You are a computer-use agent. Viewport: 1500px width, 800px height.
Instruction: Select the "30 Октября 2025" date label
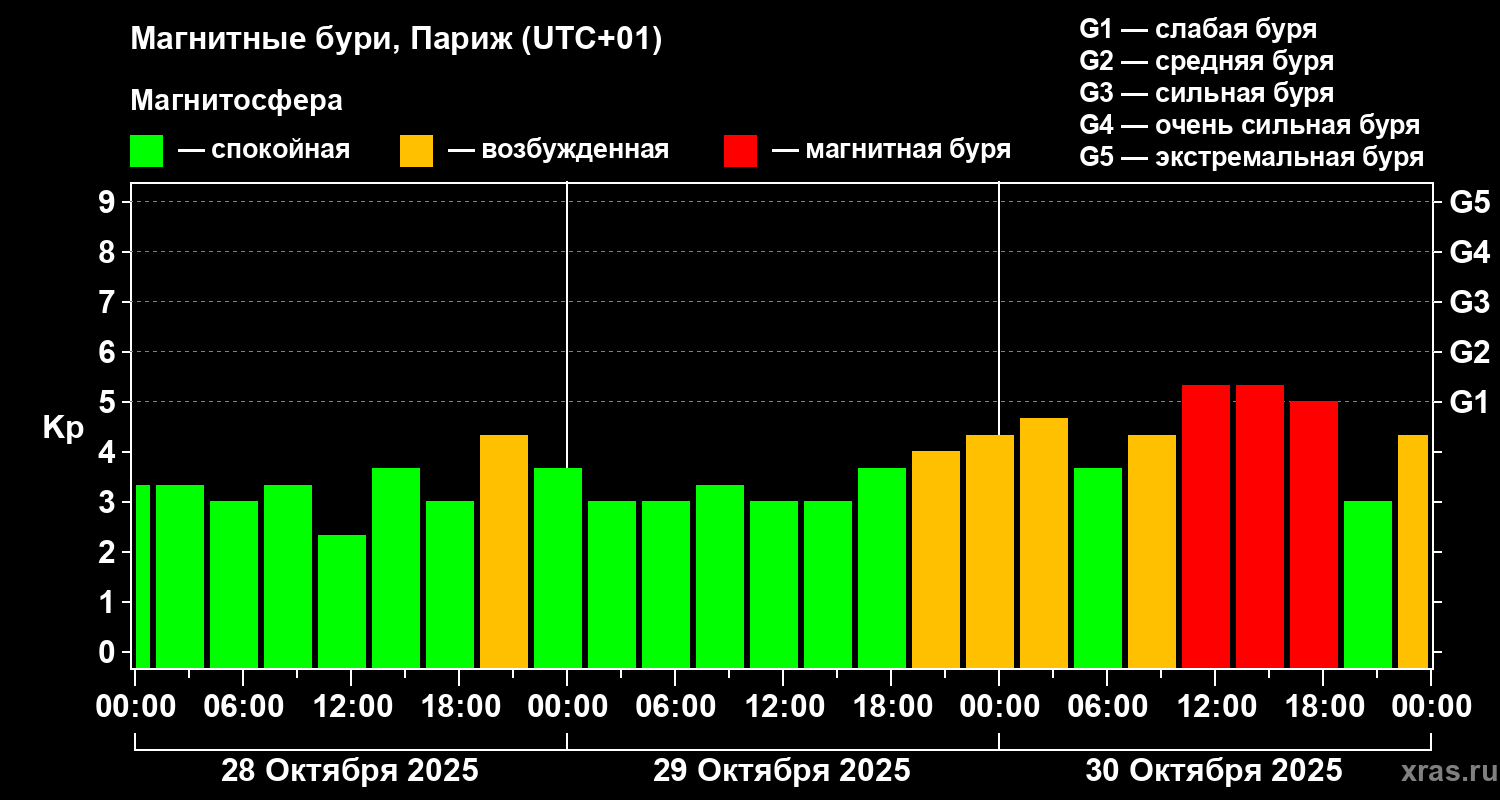tap(1214, 771)
